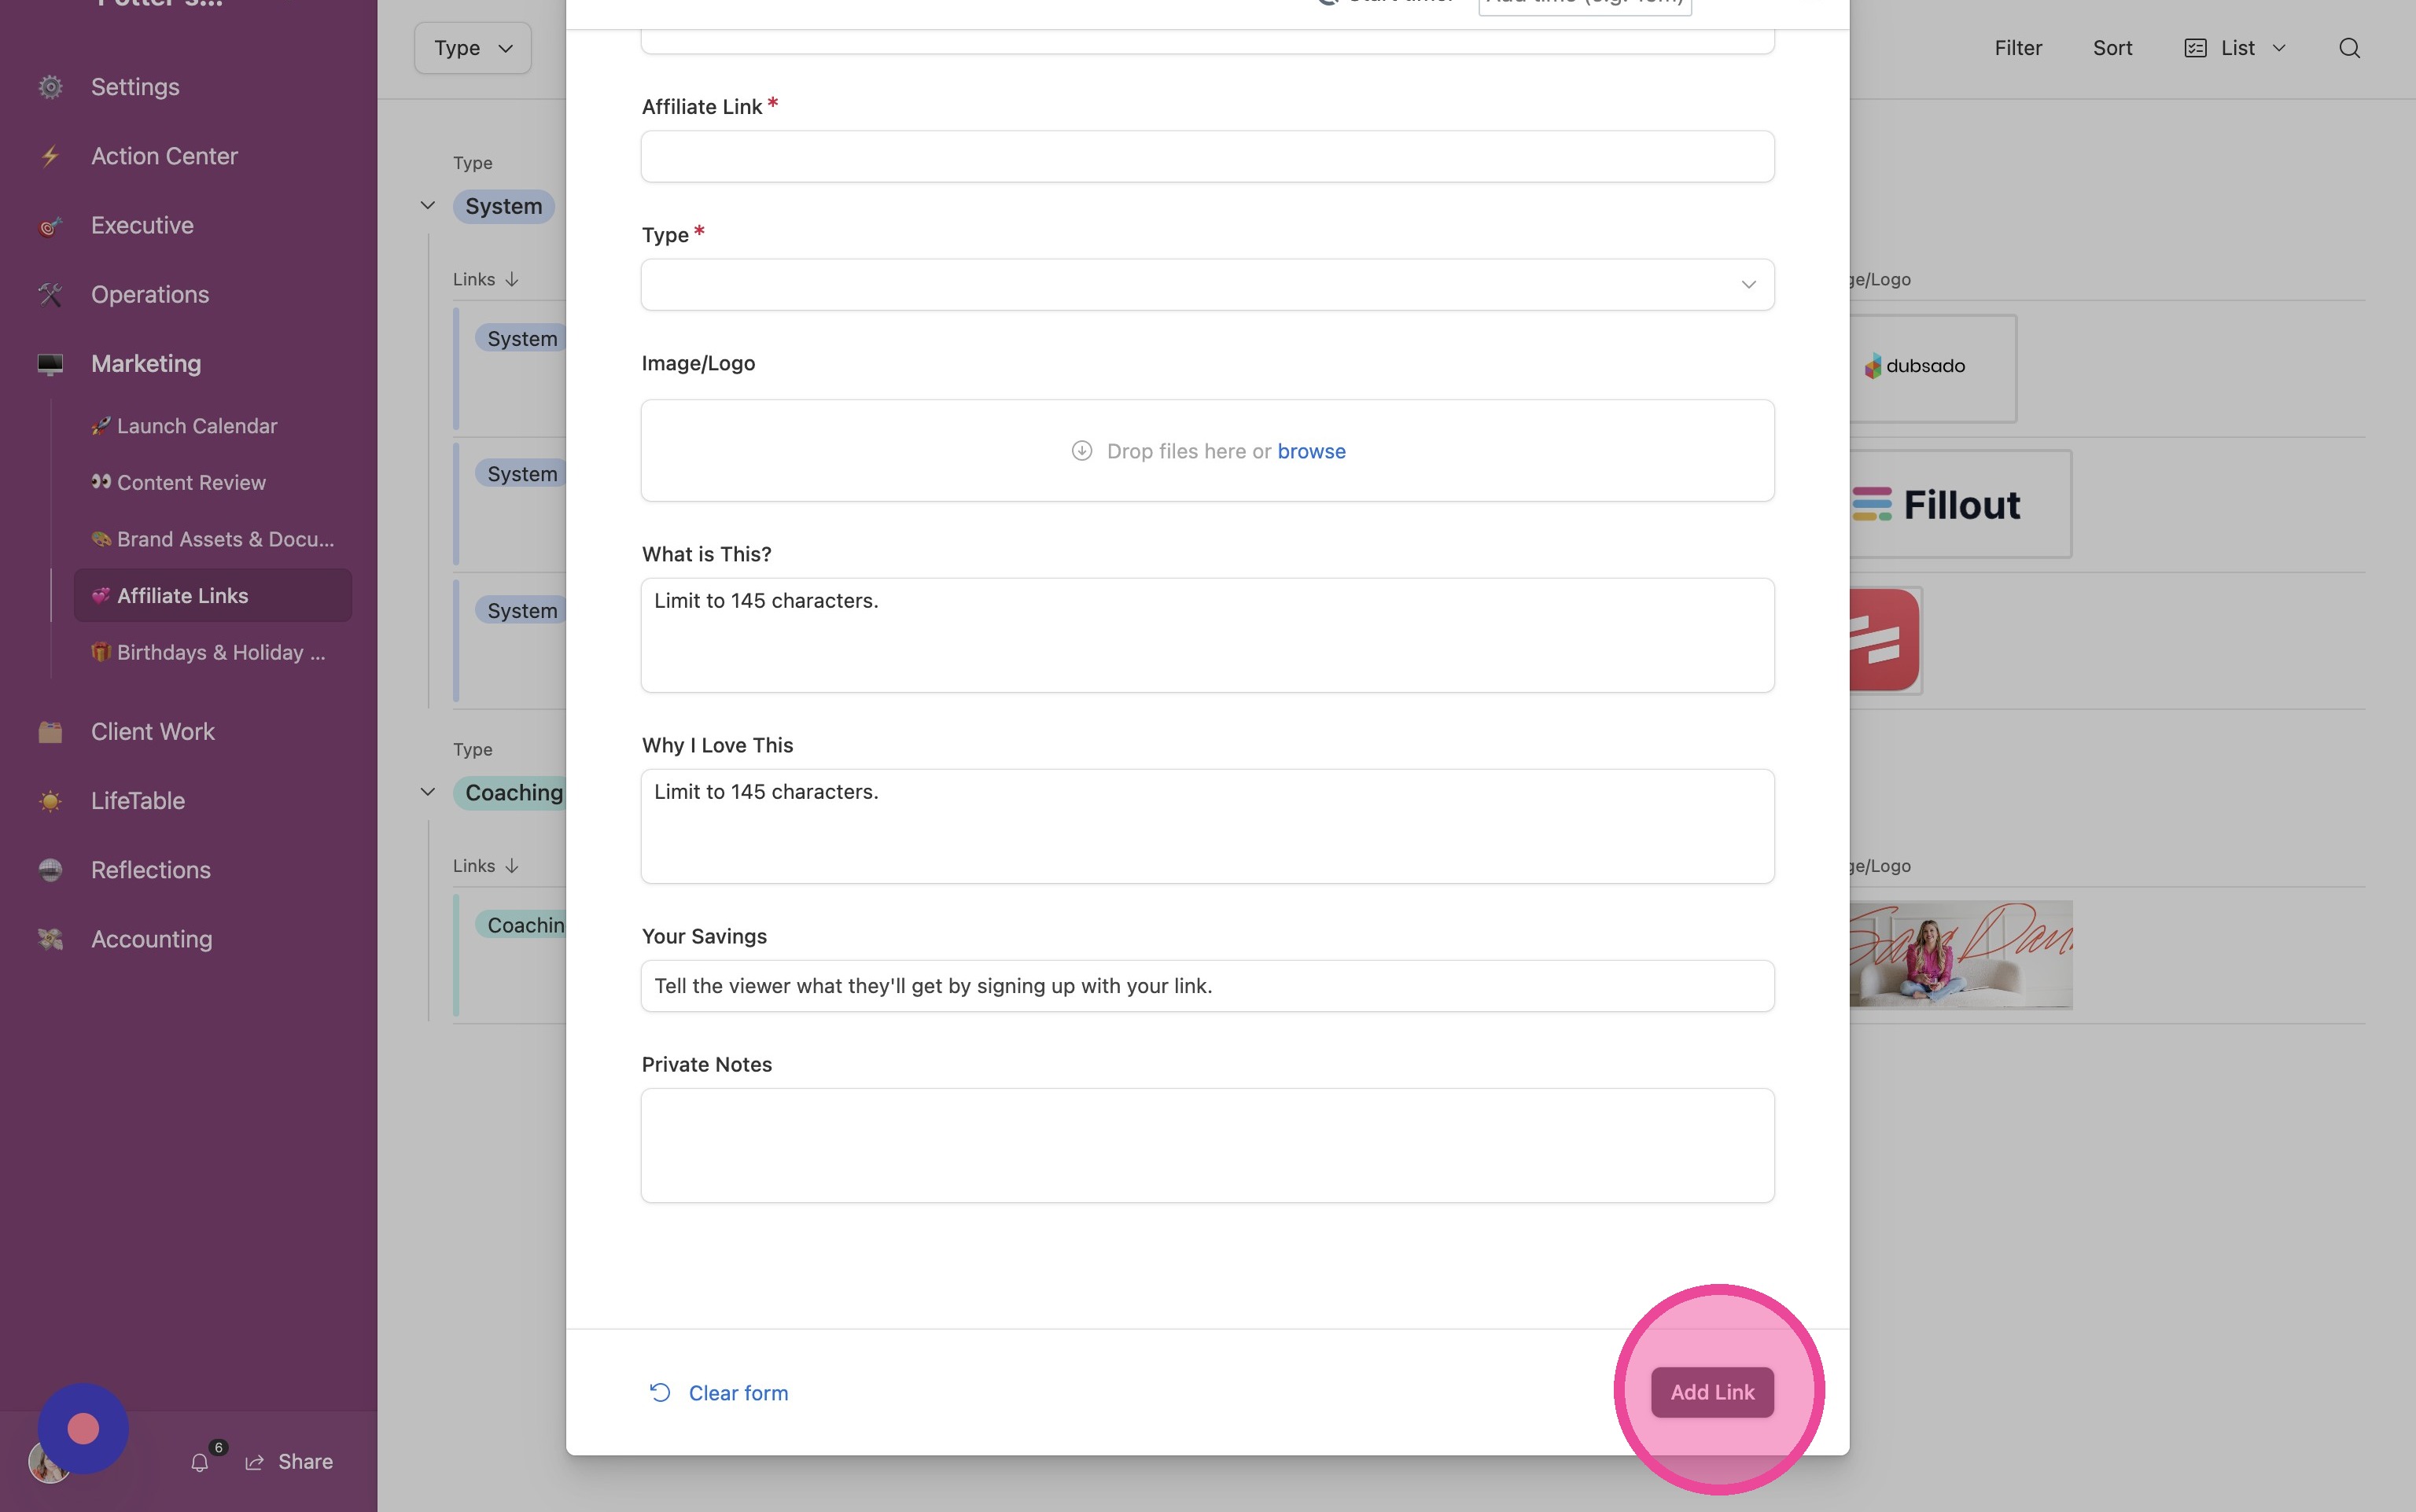Image resolution: width=2416 pixels, height=1512 pixels.
Task: Click the List view icon
Action: coord(2195,48)
